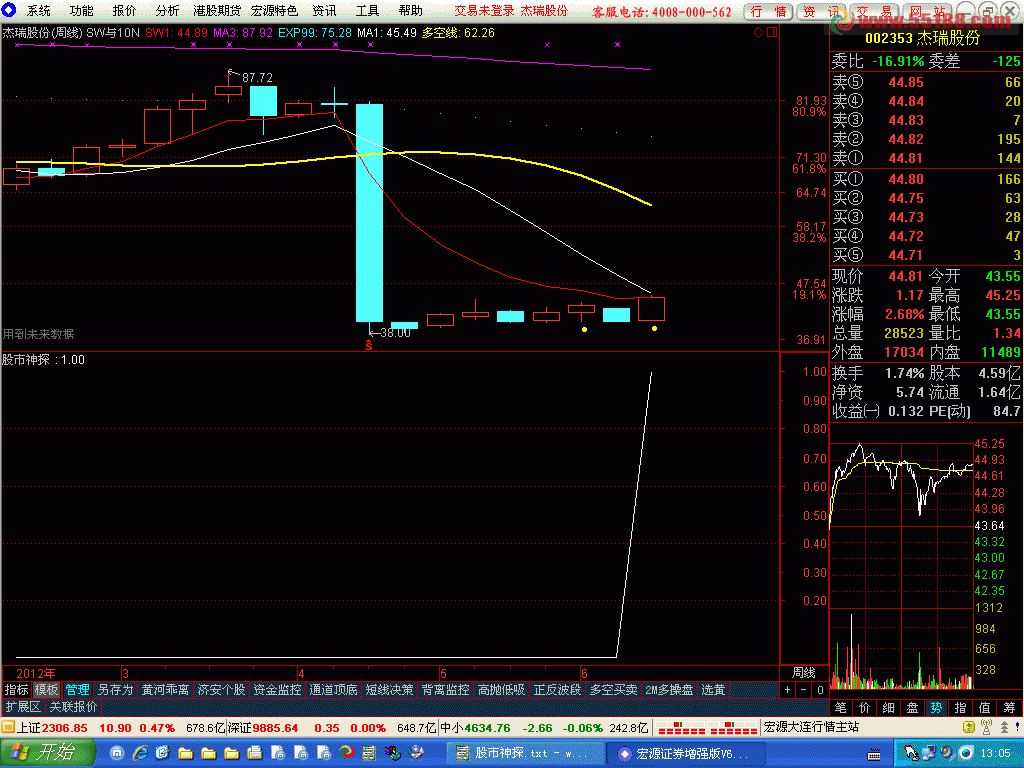Click the red diamond icon above chart
Image resolution: width=1024 pixels, height=768 pixels.
[x=758, y=32]
